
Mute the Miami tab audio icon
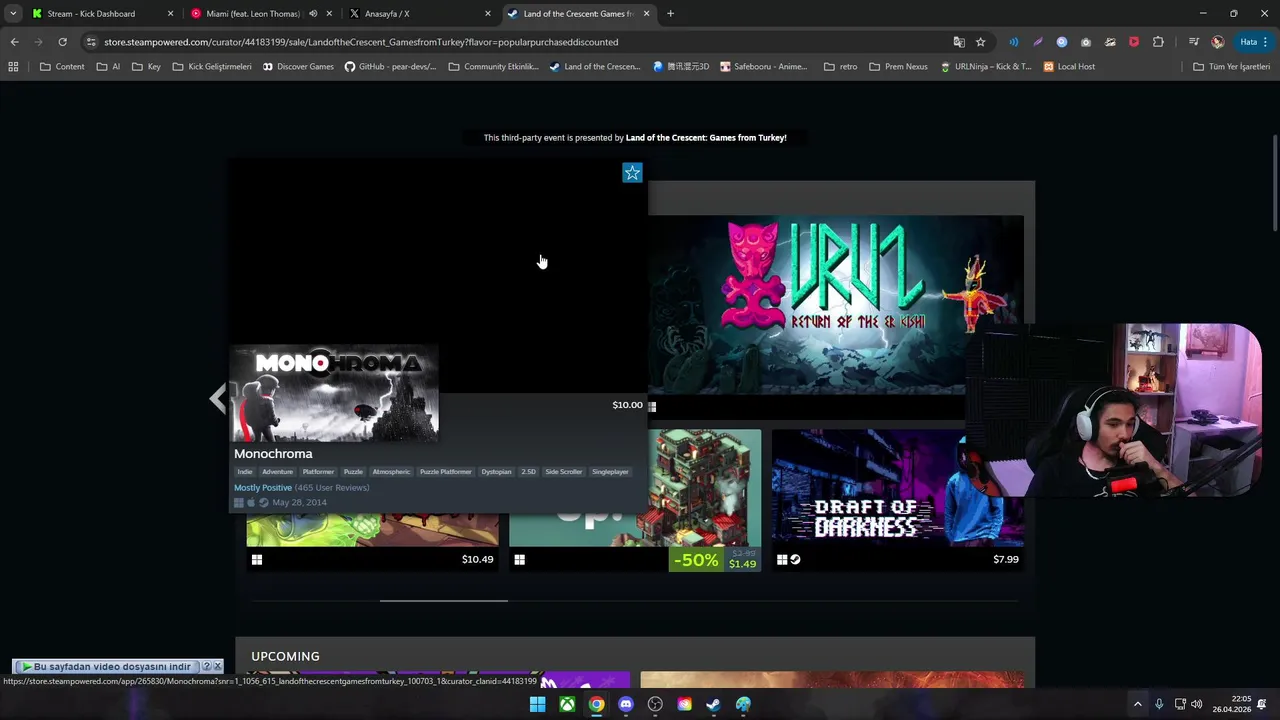[x=313, y=14]
